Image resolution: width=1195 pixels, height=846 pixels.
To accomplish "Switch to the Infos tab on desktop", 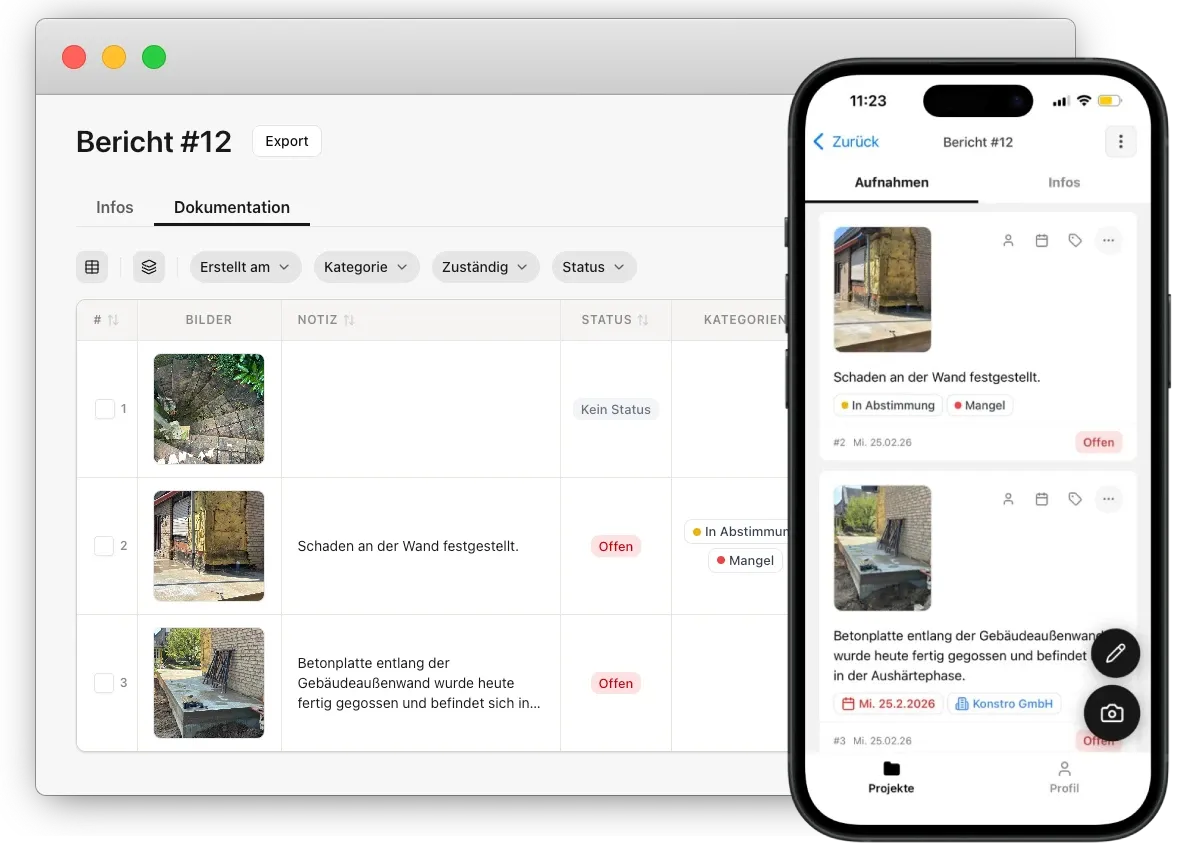I will tap(114, 207).
